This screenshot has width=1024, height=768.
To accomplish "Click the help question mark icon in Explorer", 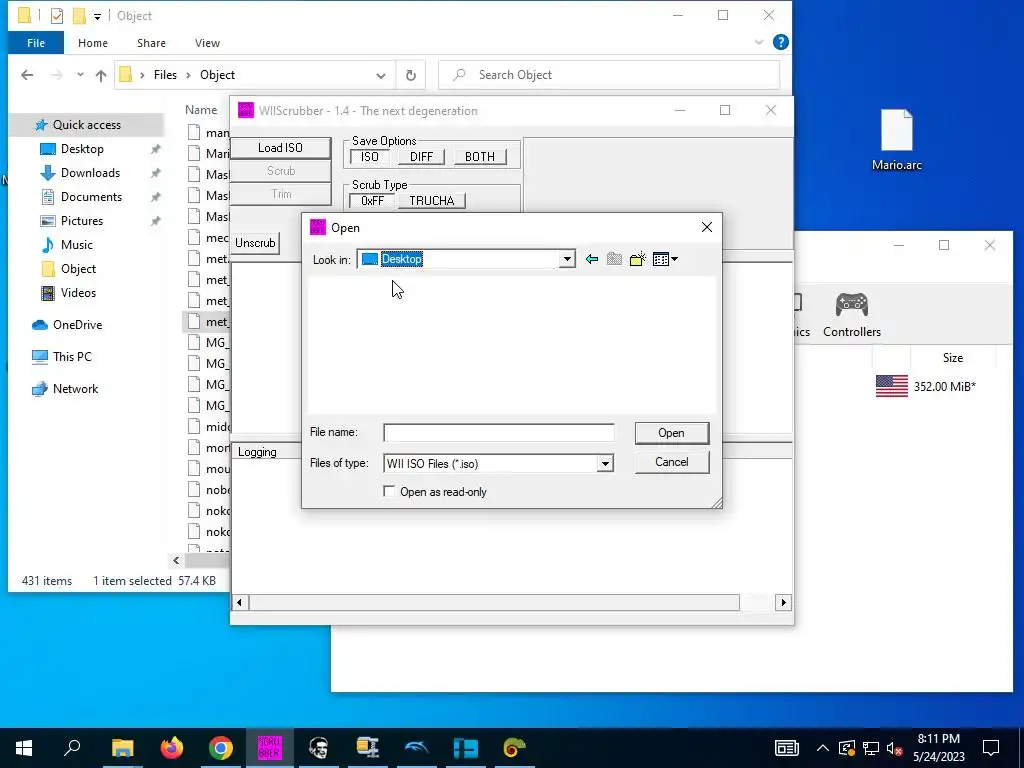I will click(780, 42).
